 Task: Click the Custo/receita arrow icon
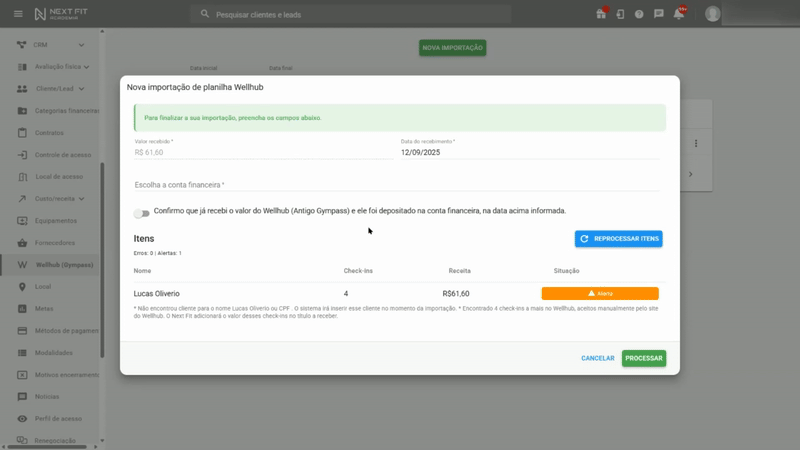point(22,198)
